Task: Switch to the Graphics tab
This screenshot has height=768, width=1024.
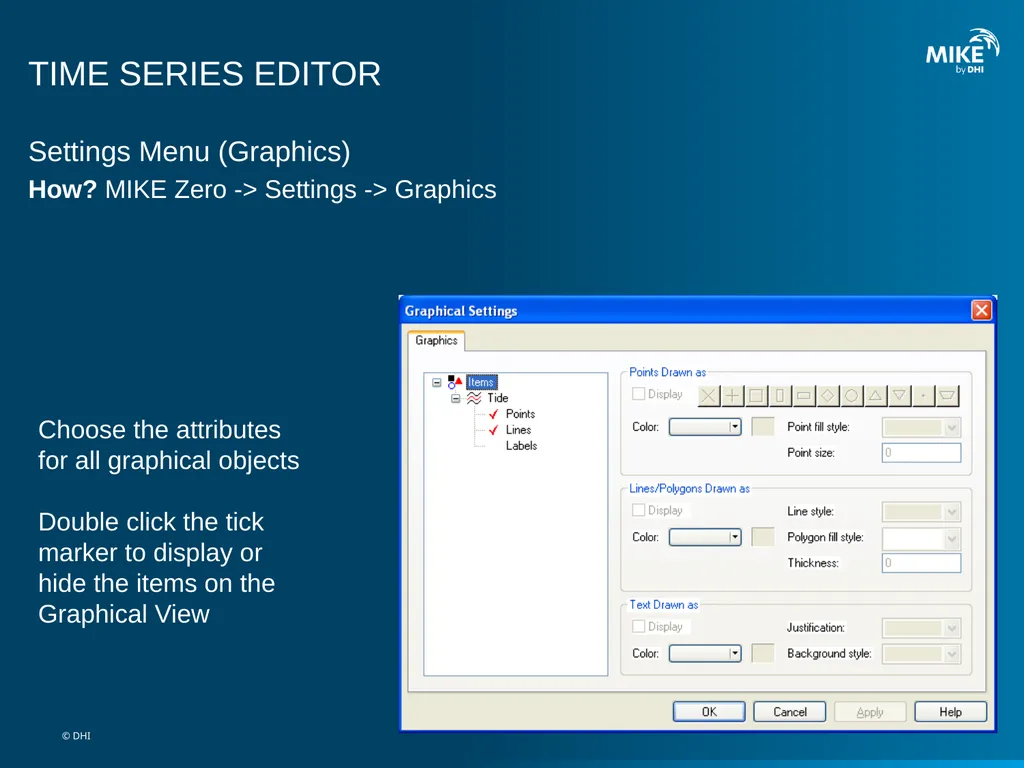Action: 436,340
